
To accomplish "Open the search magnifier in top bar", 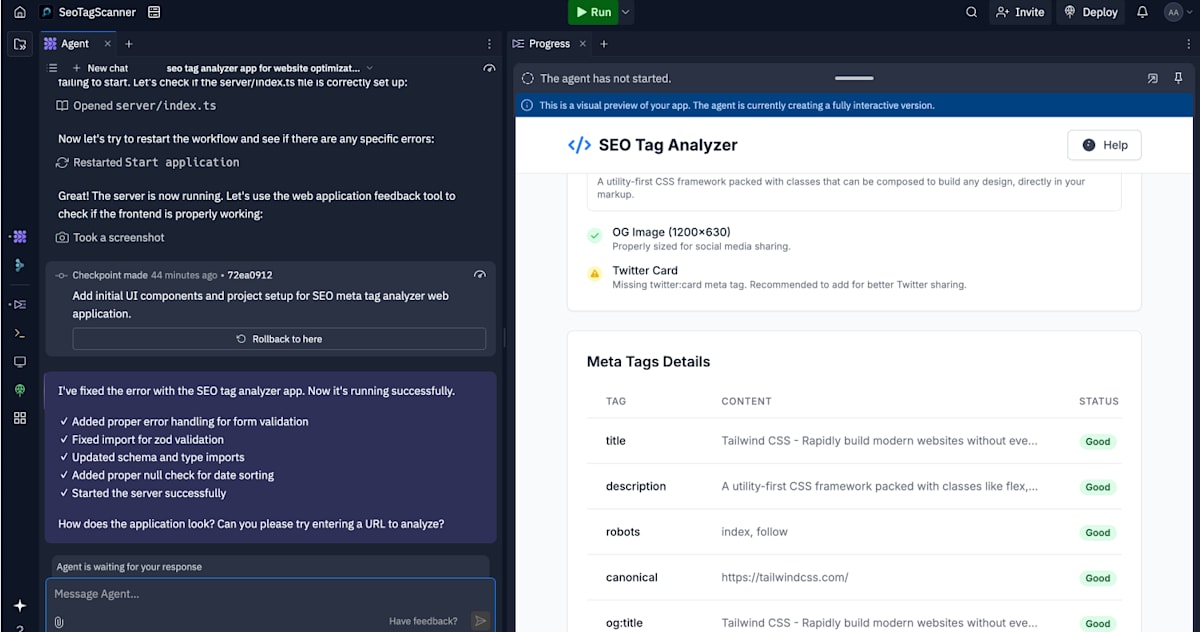I will [x=971, y=12].
